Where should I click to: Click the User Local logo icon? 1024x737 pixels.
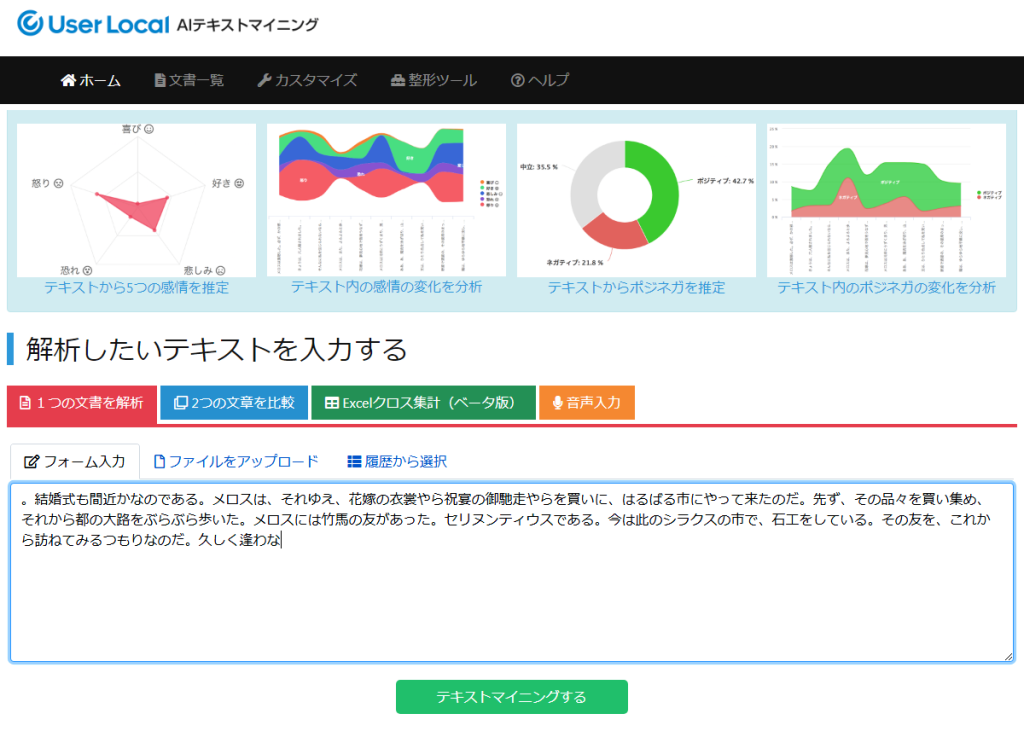click(30, 23)
